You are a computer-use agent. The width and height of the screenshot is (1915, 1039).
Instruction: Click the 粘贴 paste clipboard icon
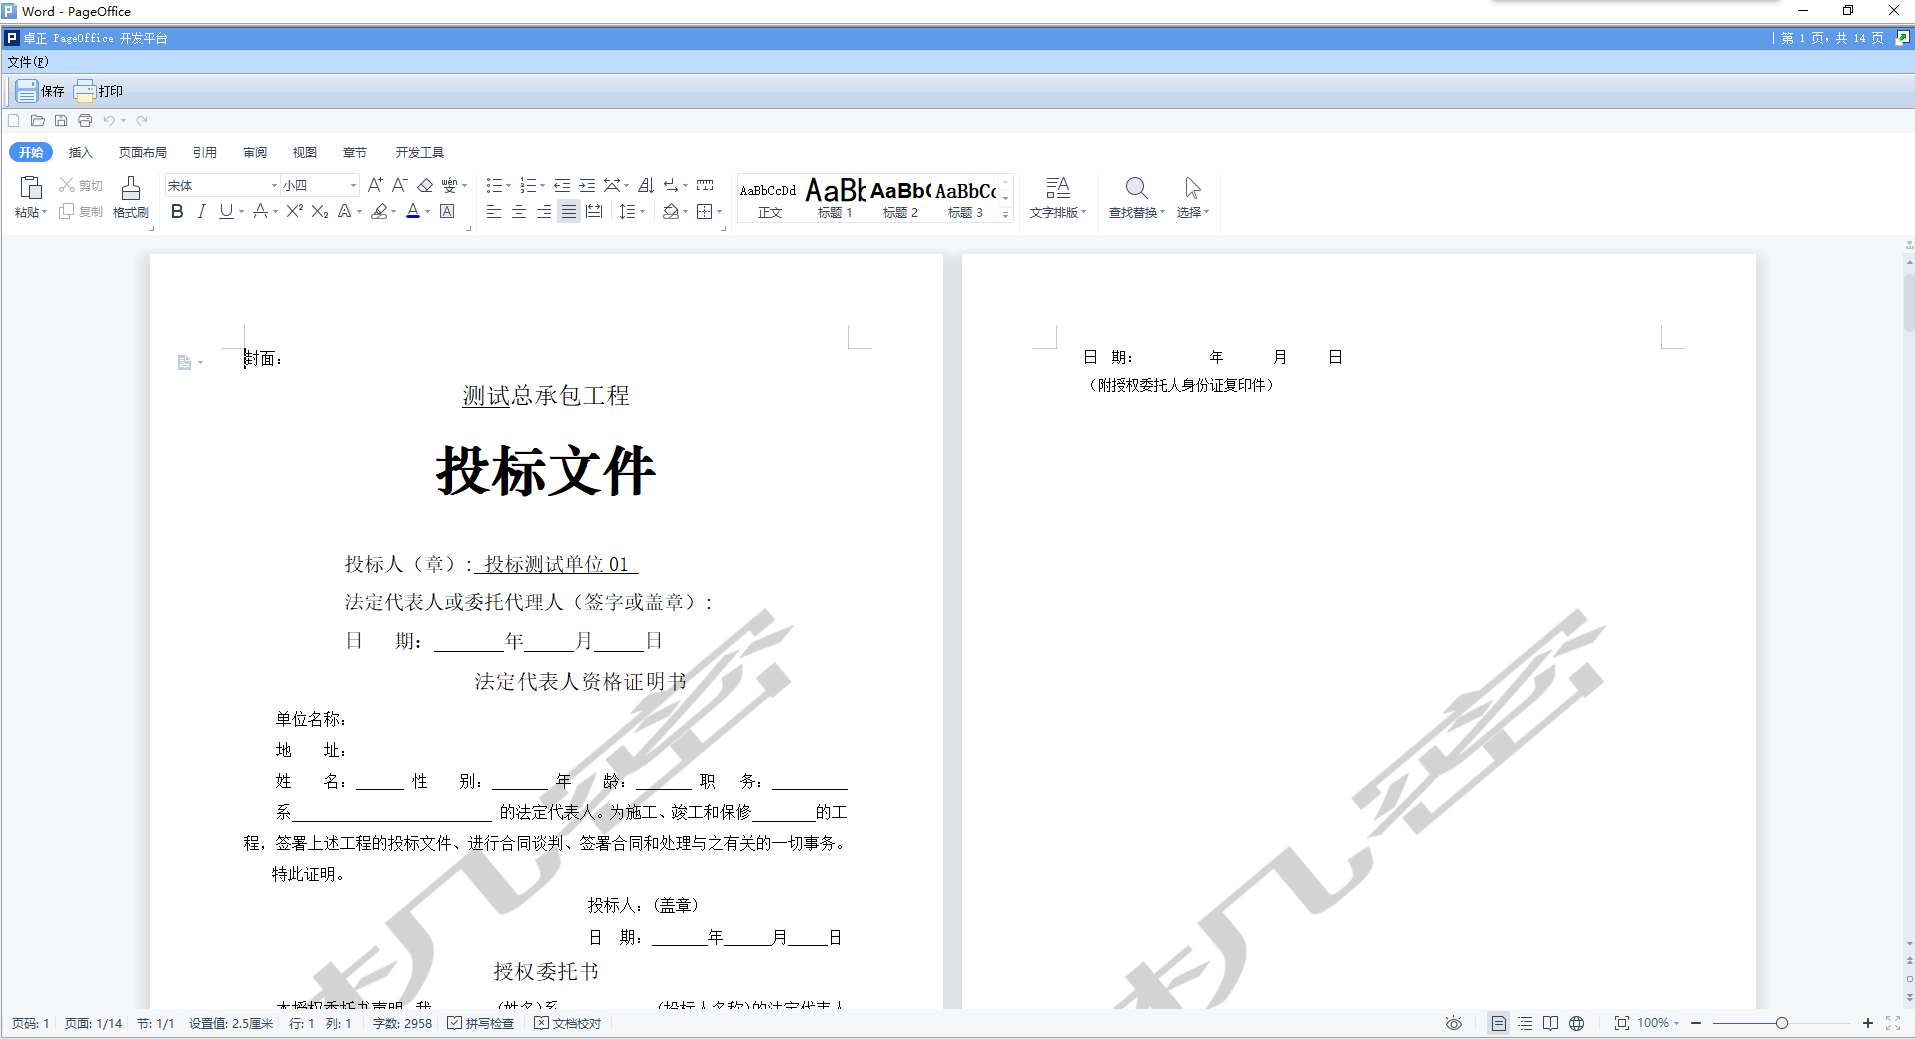(31, 188)
